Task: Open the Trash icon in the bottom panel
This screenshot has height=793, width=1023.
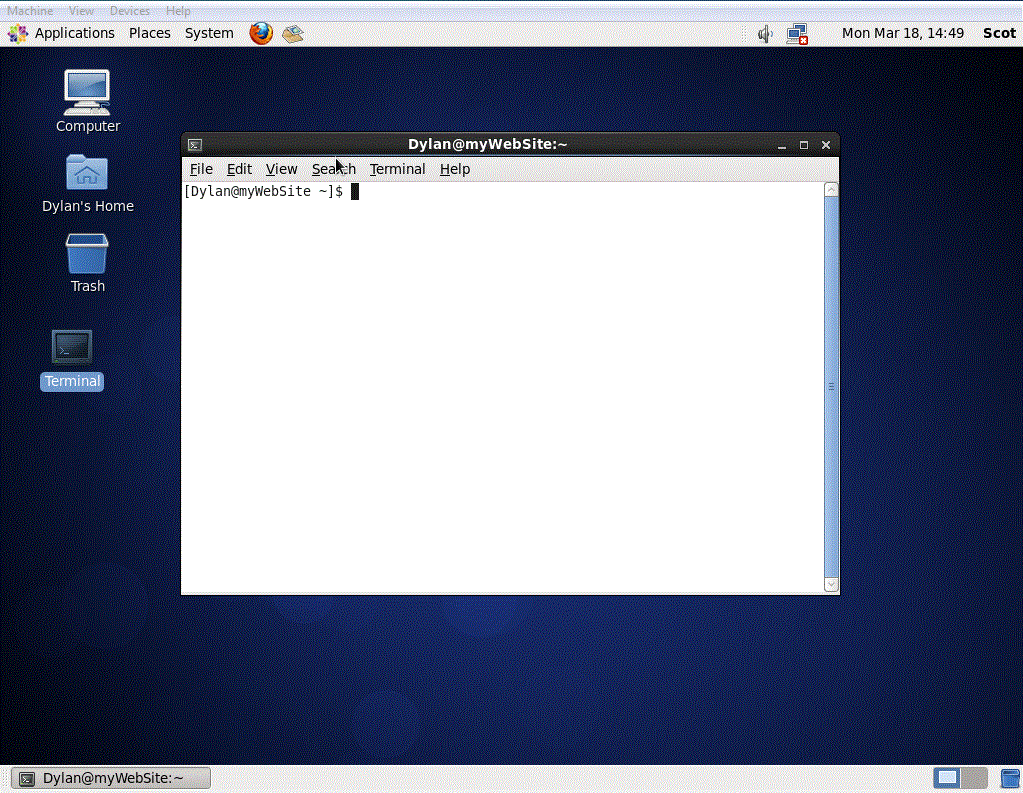Action: point(1010,777)
